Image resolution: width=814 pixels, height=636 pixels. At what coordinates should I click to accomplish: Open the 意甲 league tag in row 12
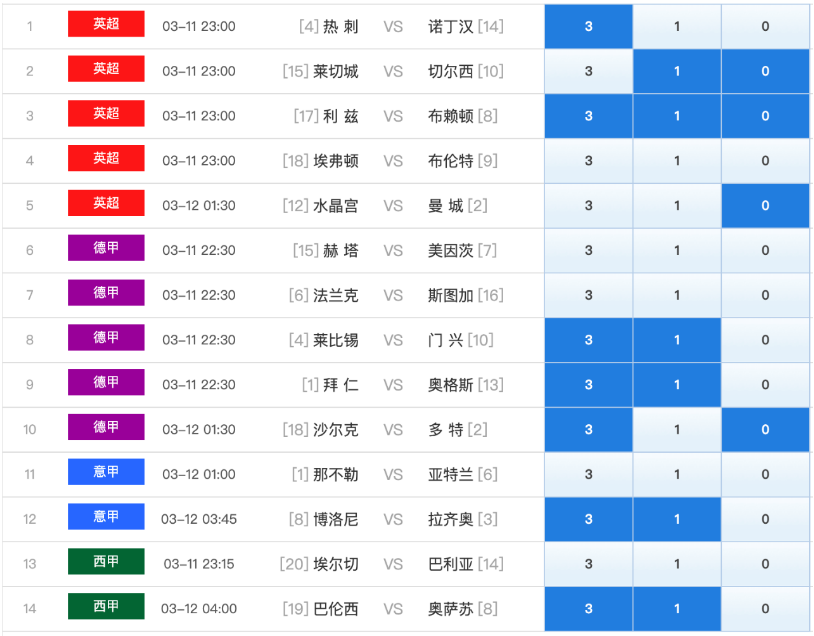coord(106,517)
